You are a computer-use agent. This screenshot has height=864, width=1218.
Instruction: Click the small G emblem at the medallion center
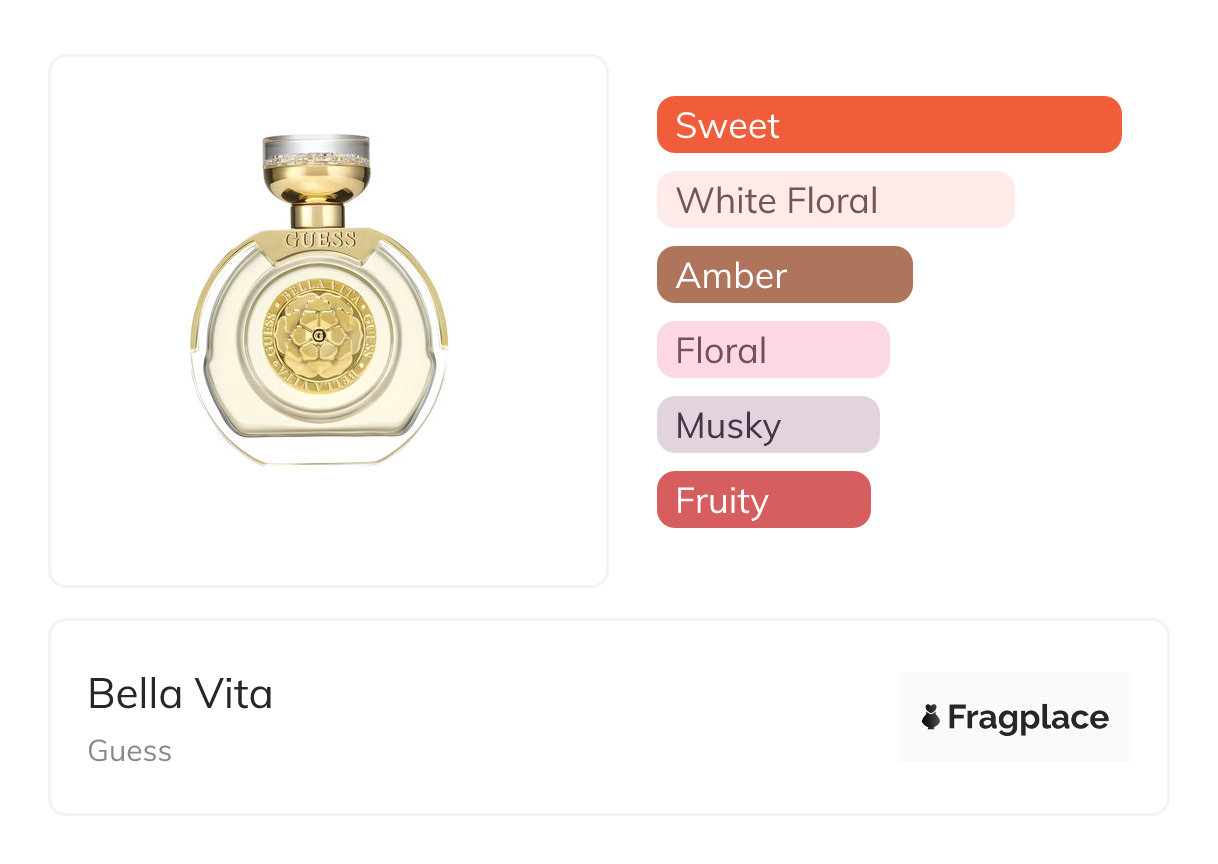[x=318, y=335]
